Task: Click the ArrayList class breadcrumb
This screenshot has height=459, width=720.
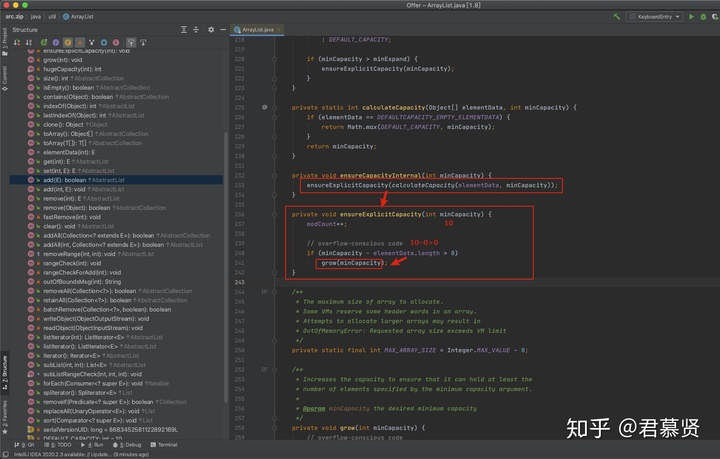Action: point(78,17)
